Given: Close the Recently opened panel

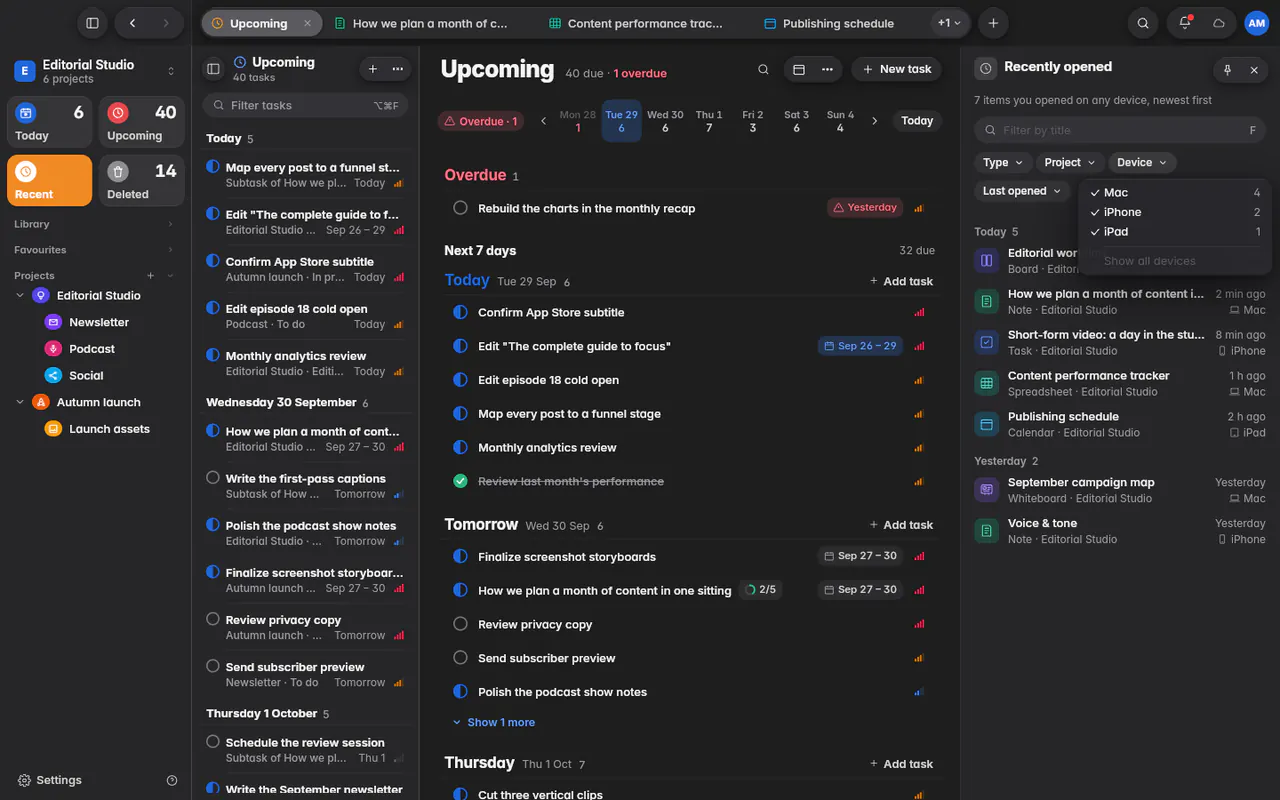Looking at the screenshot, I should [1254, 70].
